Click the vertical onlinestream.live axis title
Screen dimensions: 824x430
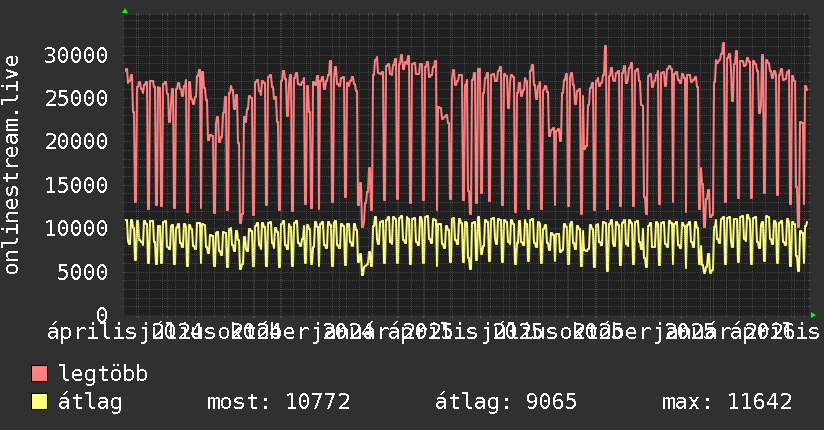pos(11,165)
